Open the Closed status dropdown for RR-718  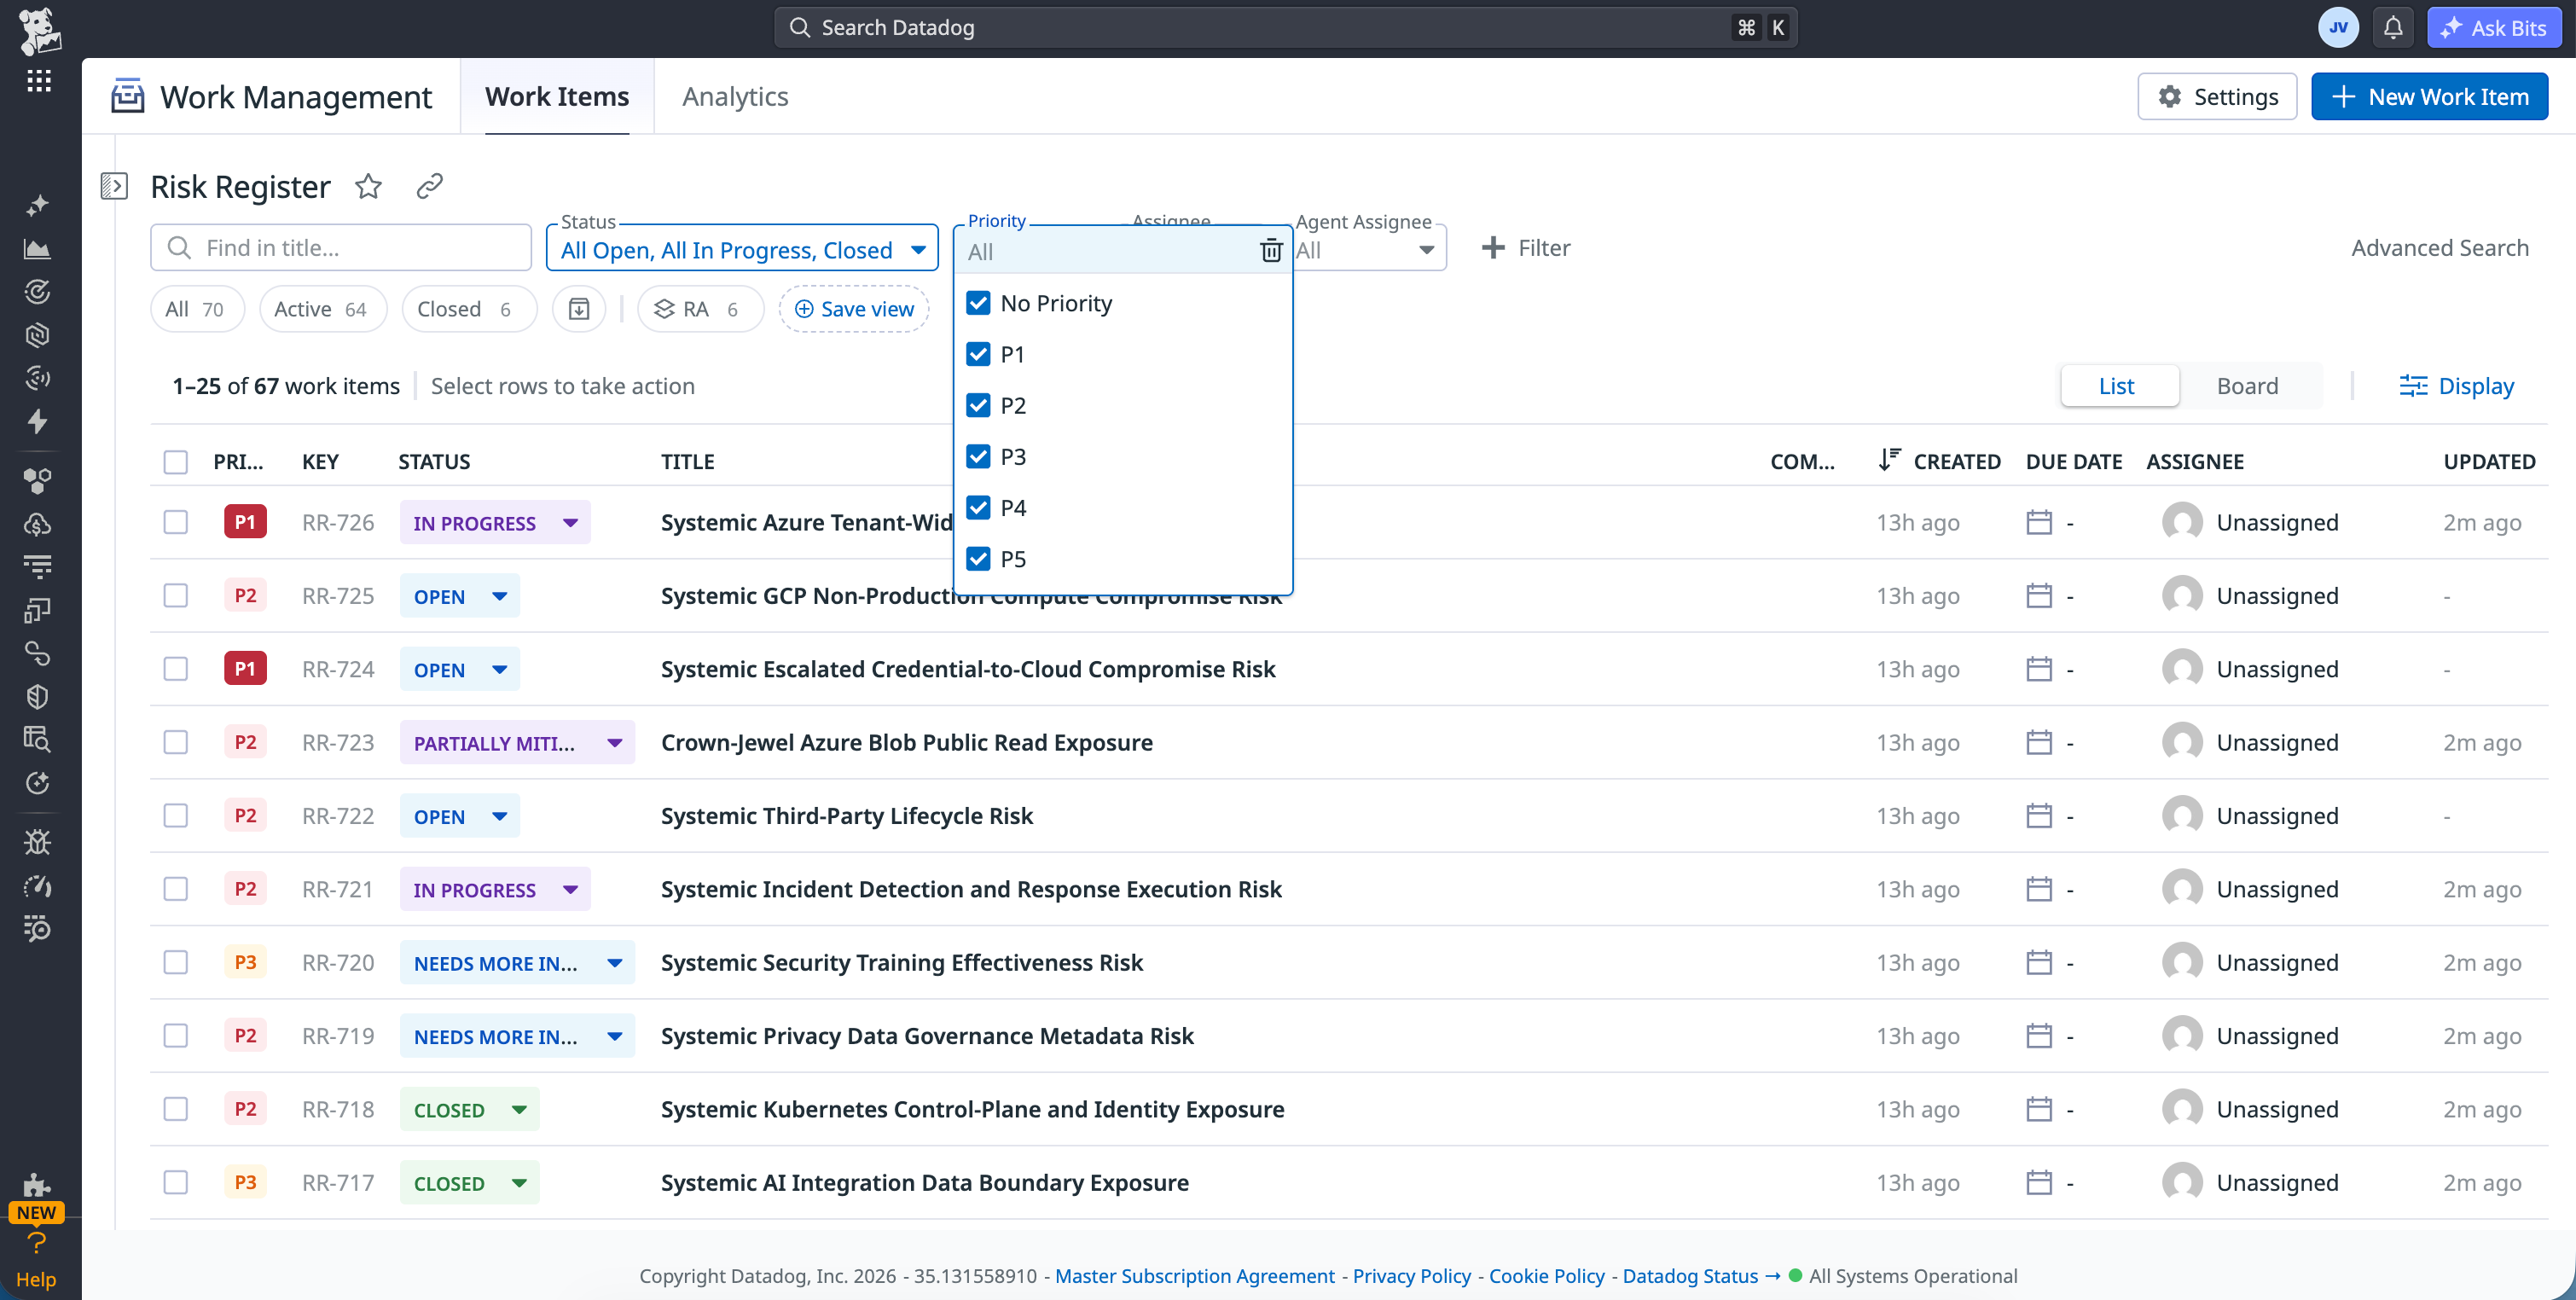pyautogui.click(x=470, y=1109)
